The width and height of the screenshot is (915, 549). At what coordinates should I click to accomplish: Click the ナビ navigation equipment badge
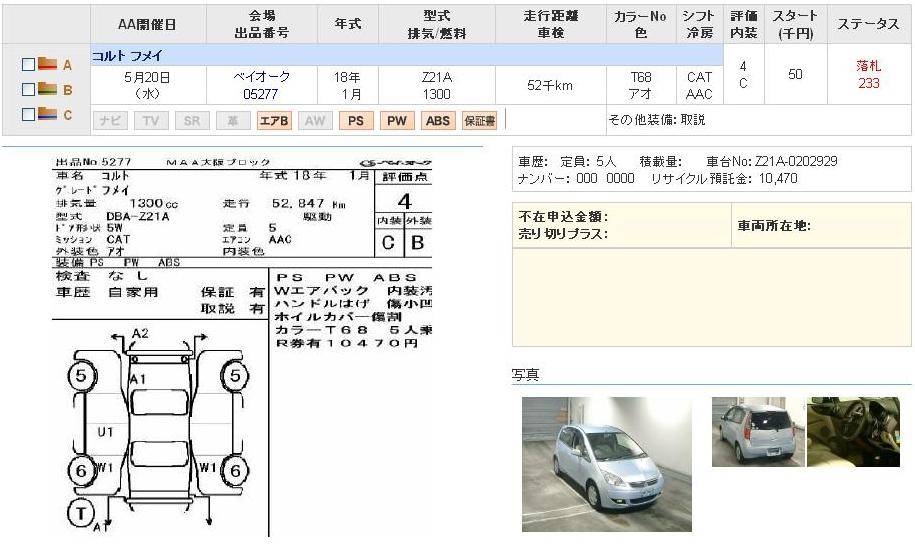click(x=110, y=120)
